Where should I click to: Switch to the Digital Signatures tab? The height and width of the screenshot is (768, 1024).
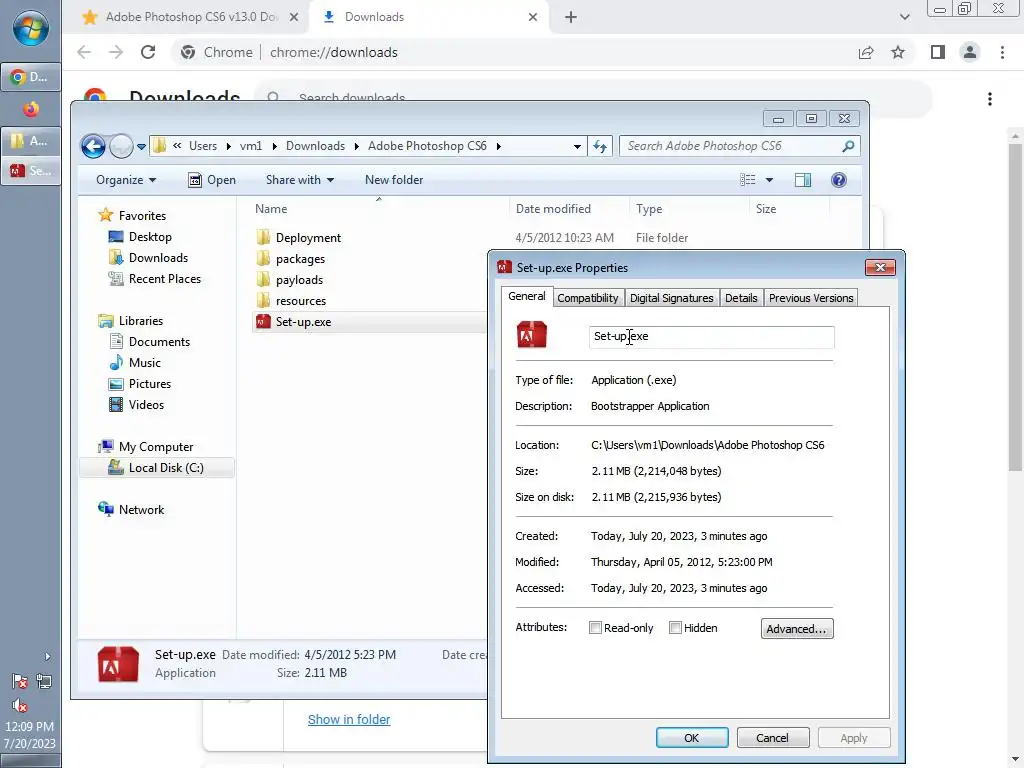click(x=671, y=298)
